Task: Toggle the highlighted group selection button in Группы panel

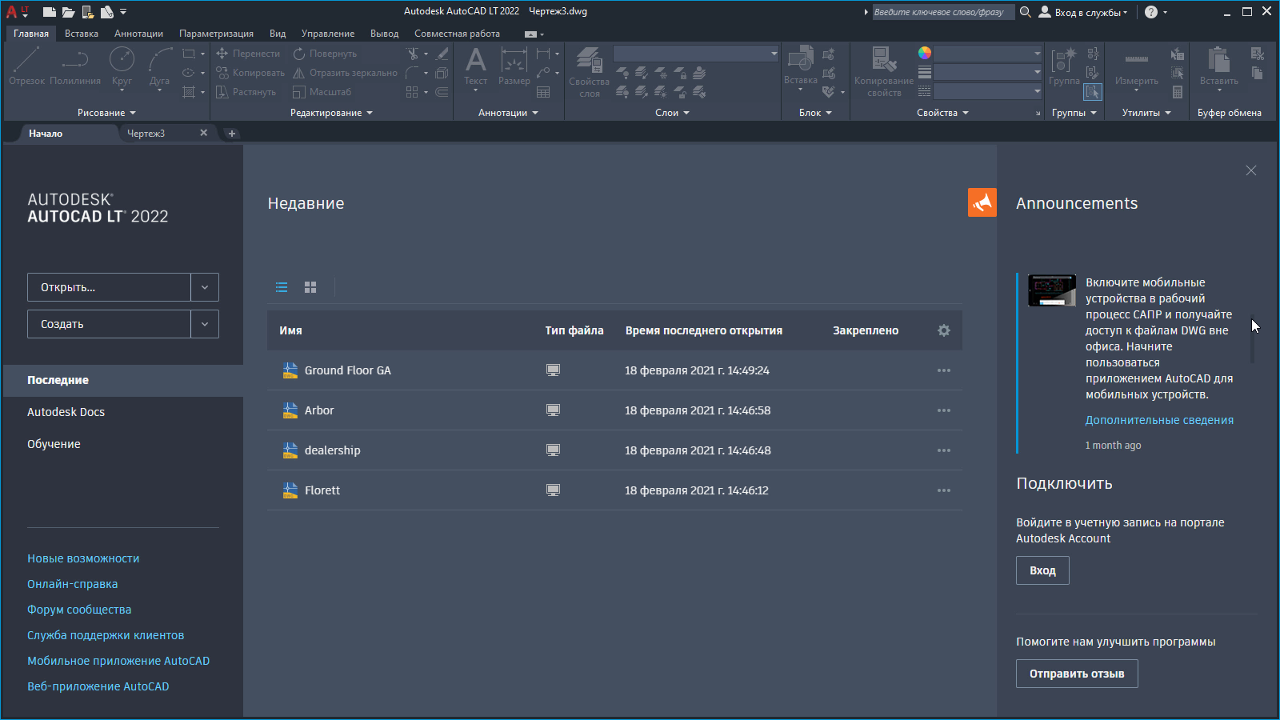Action: pyautogui.click(x=1092, y=92)
